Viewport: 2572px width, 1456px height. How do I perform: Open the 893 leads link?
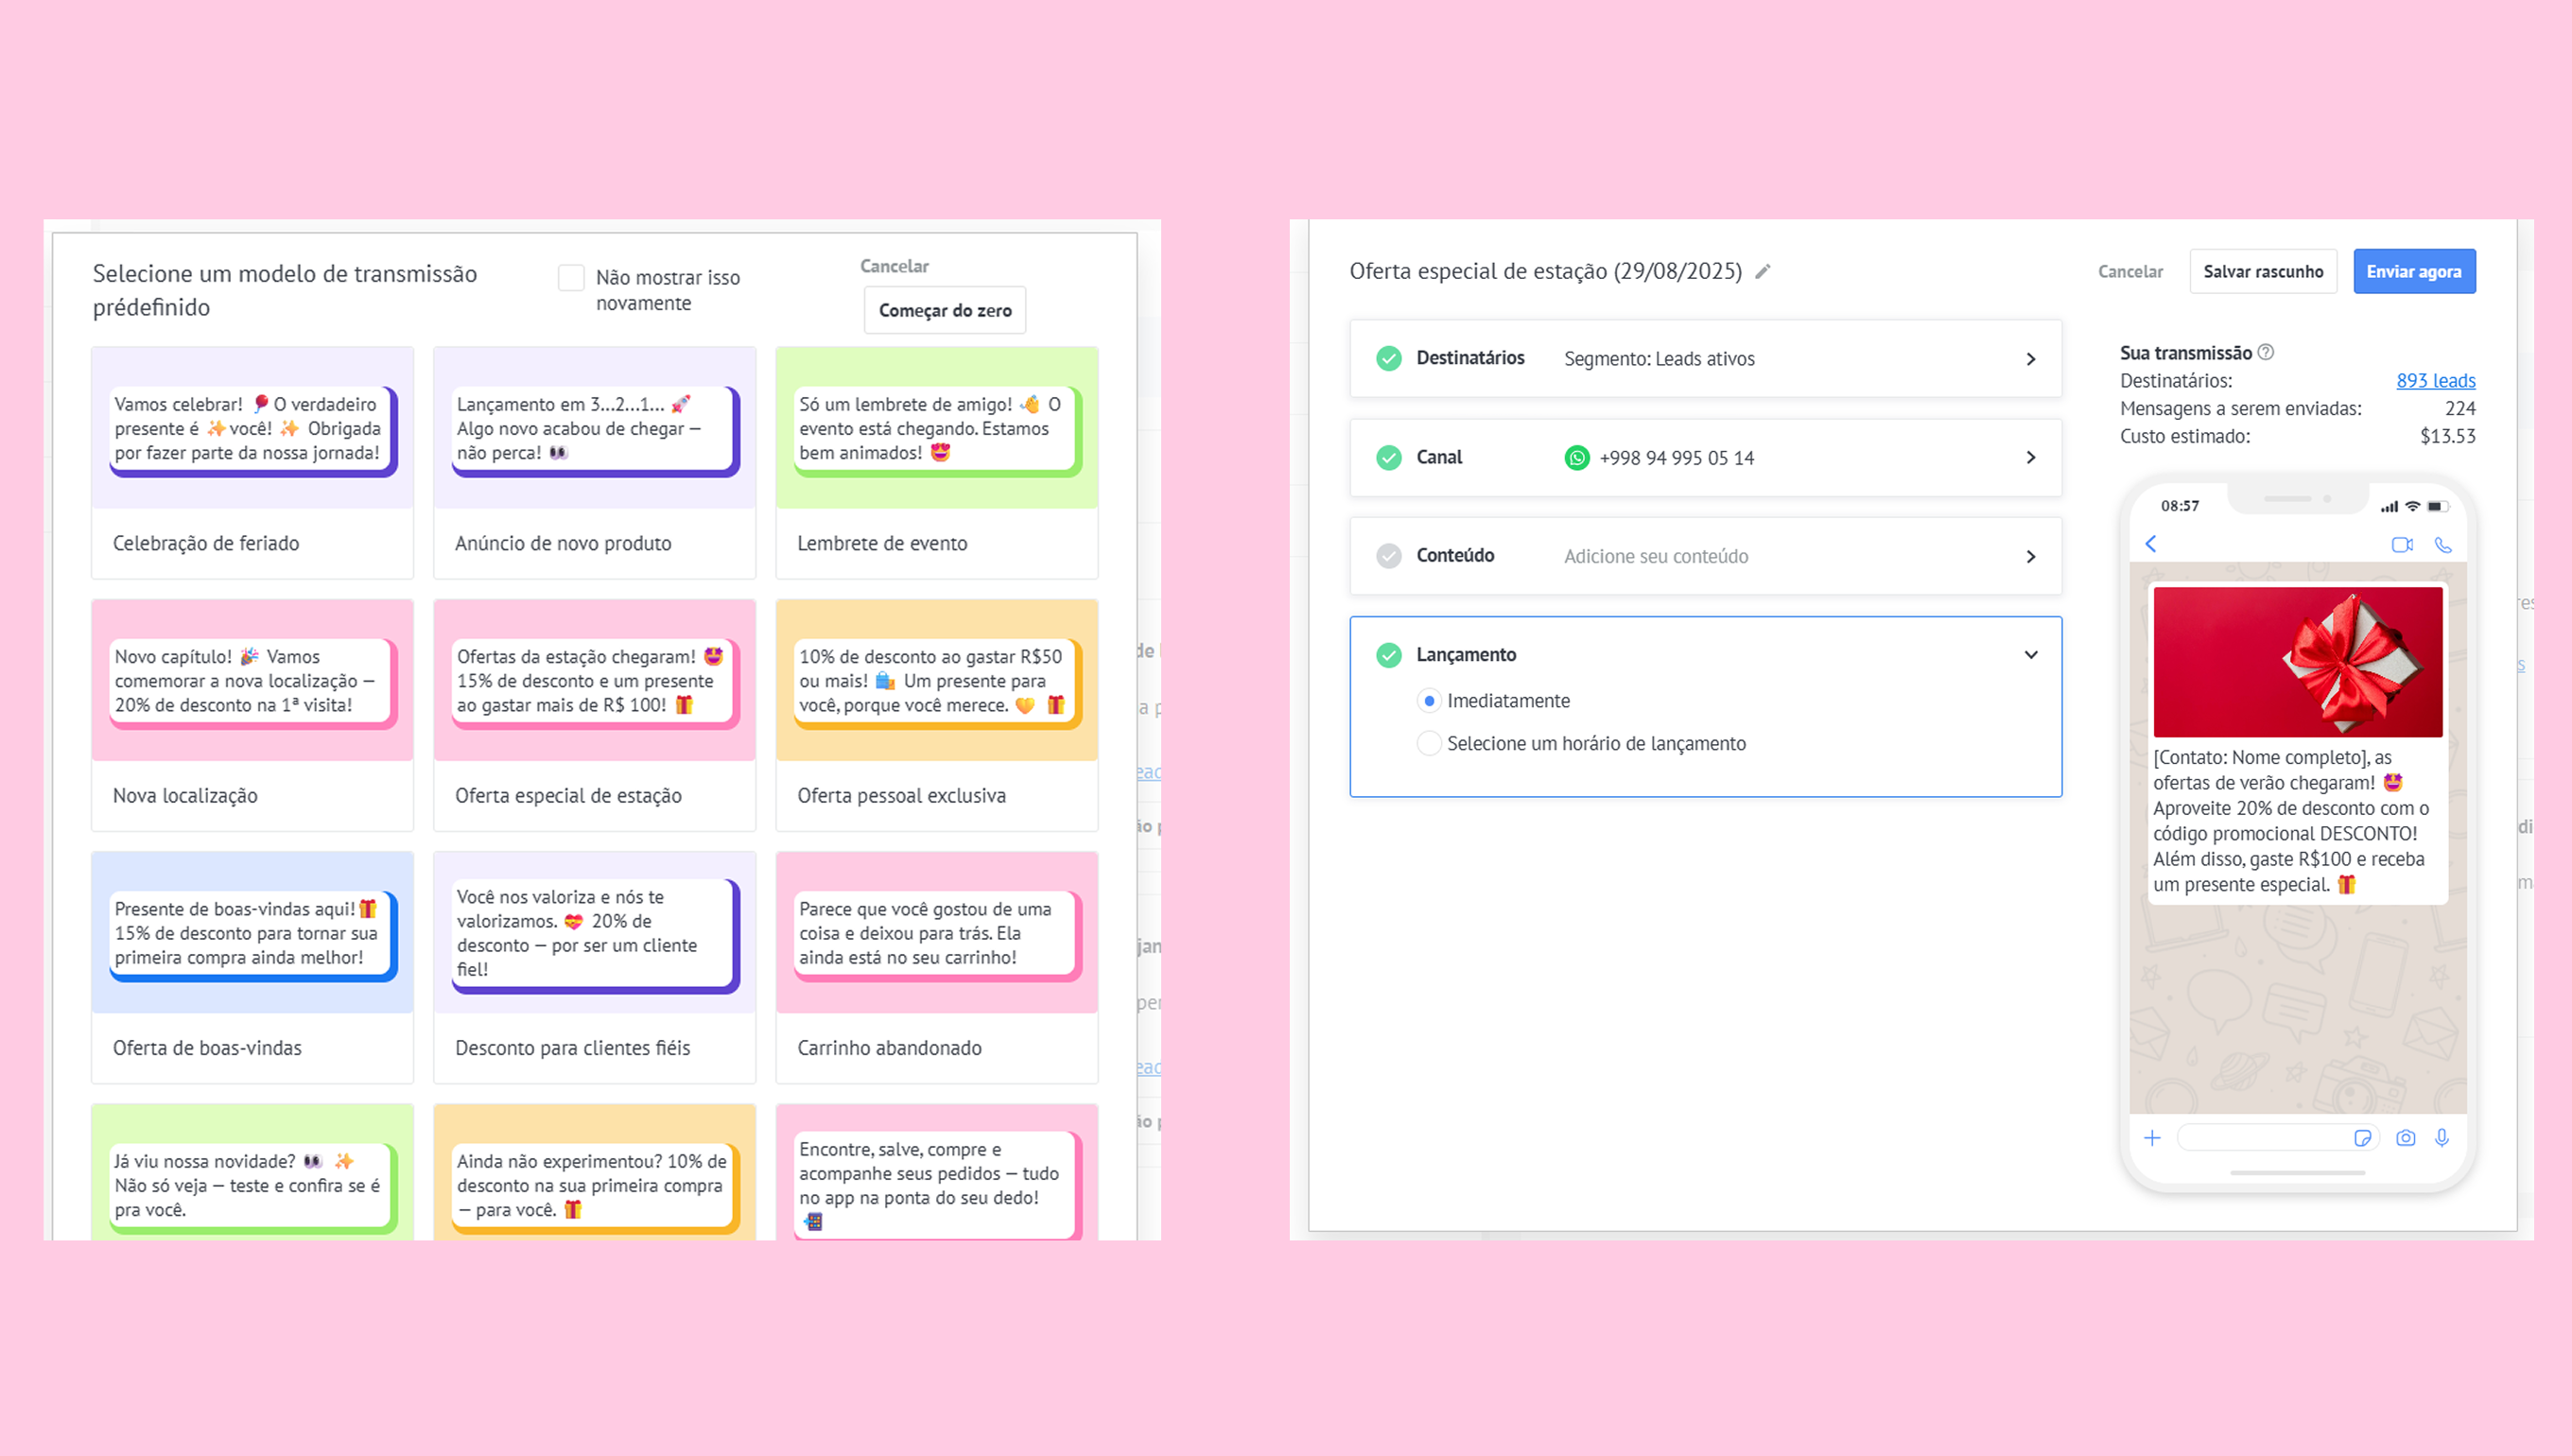[x=2435, y=381]
